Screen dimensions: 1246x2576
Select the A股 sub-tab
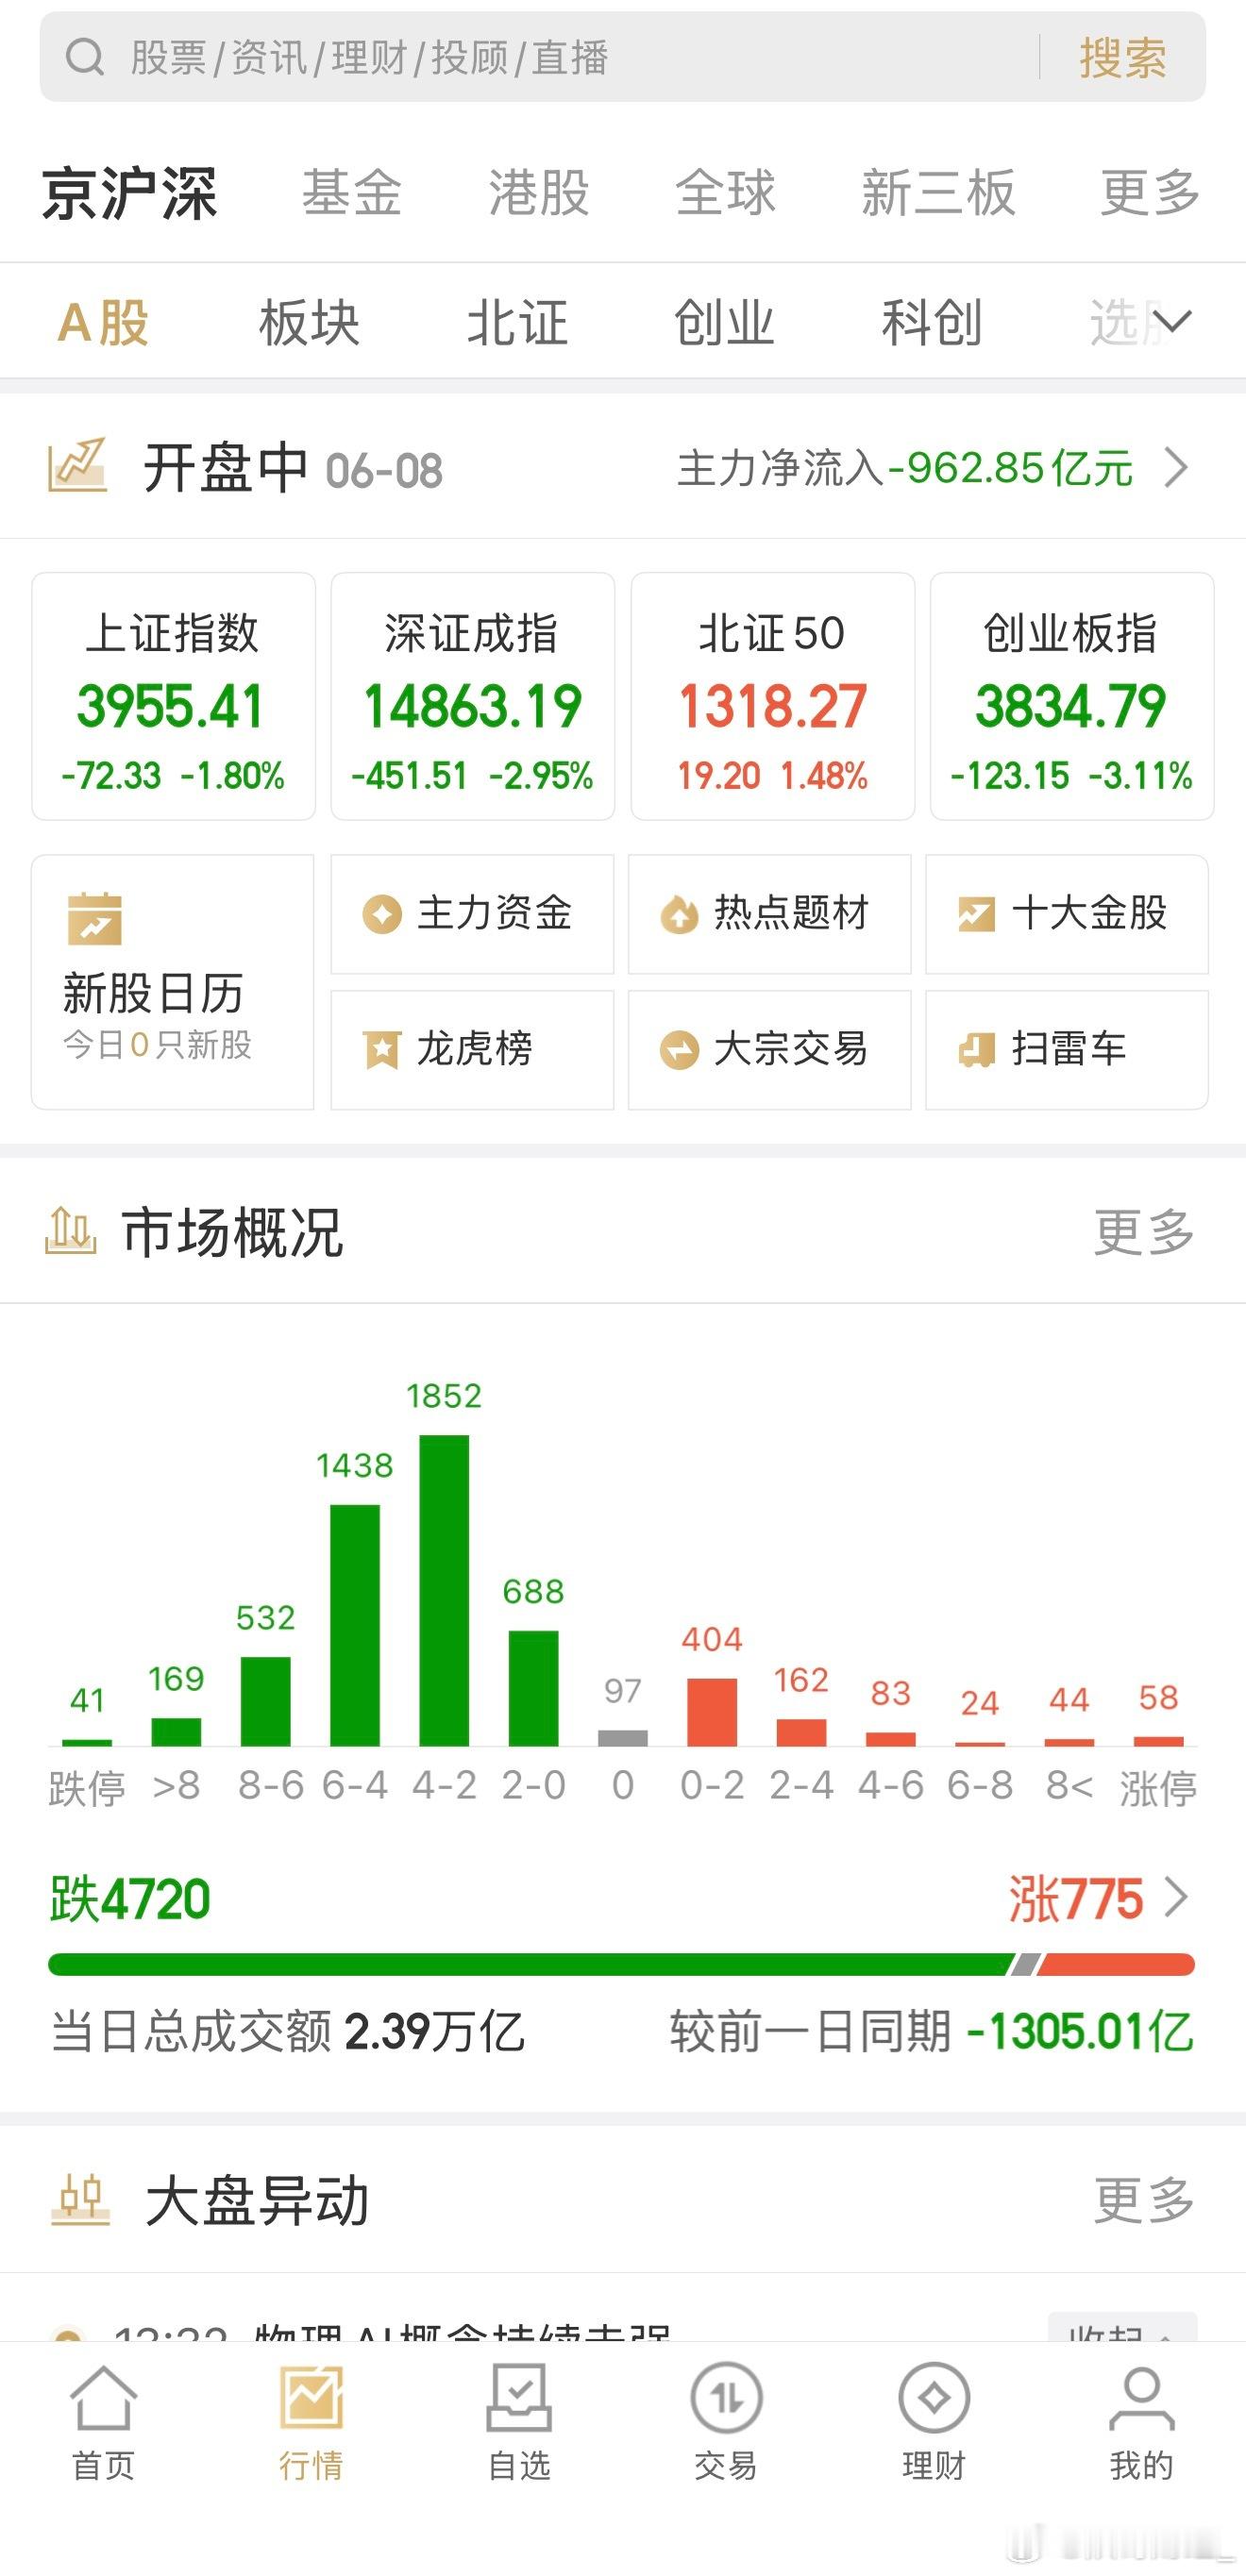[104, 322]
